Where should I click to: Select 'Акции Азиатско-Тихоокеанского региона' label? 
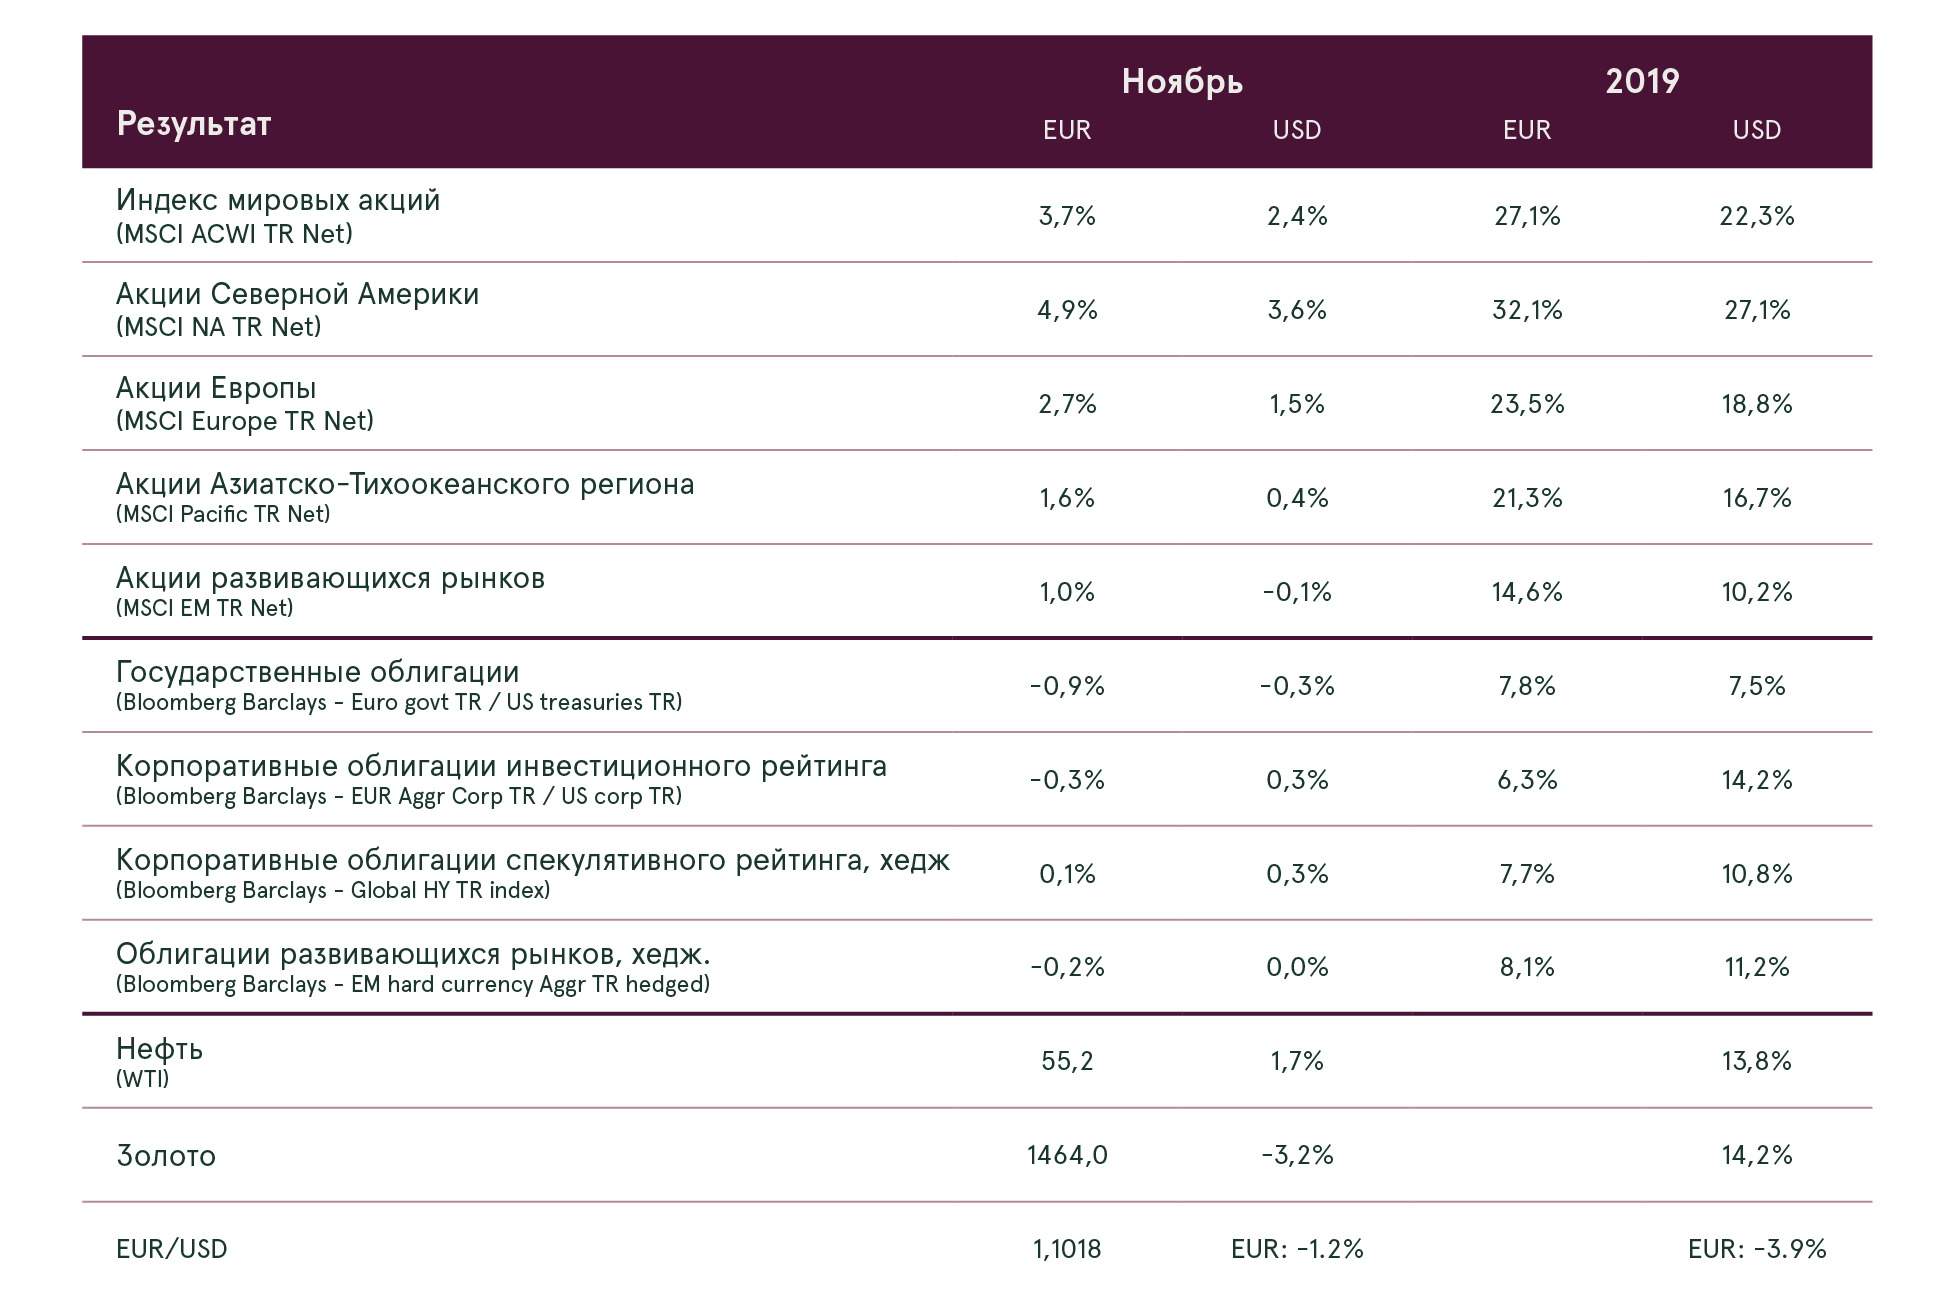(405, 484)
